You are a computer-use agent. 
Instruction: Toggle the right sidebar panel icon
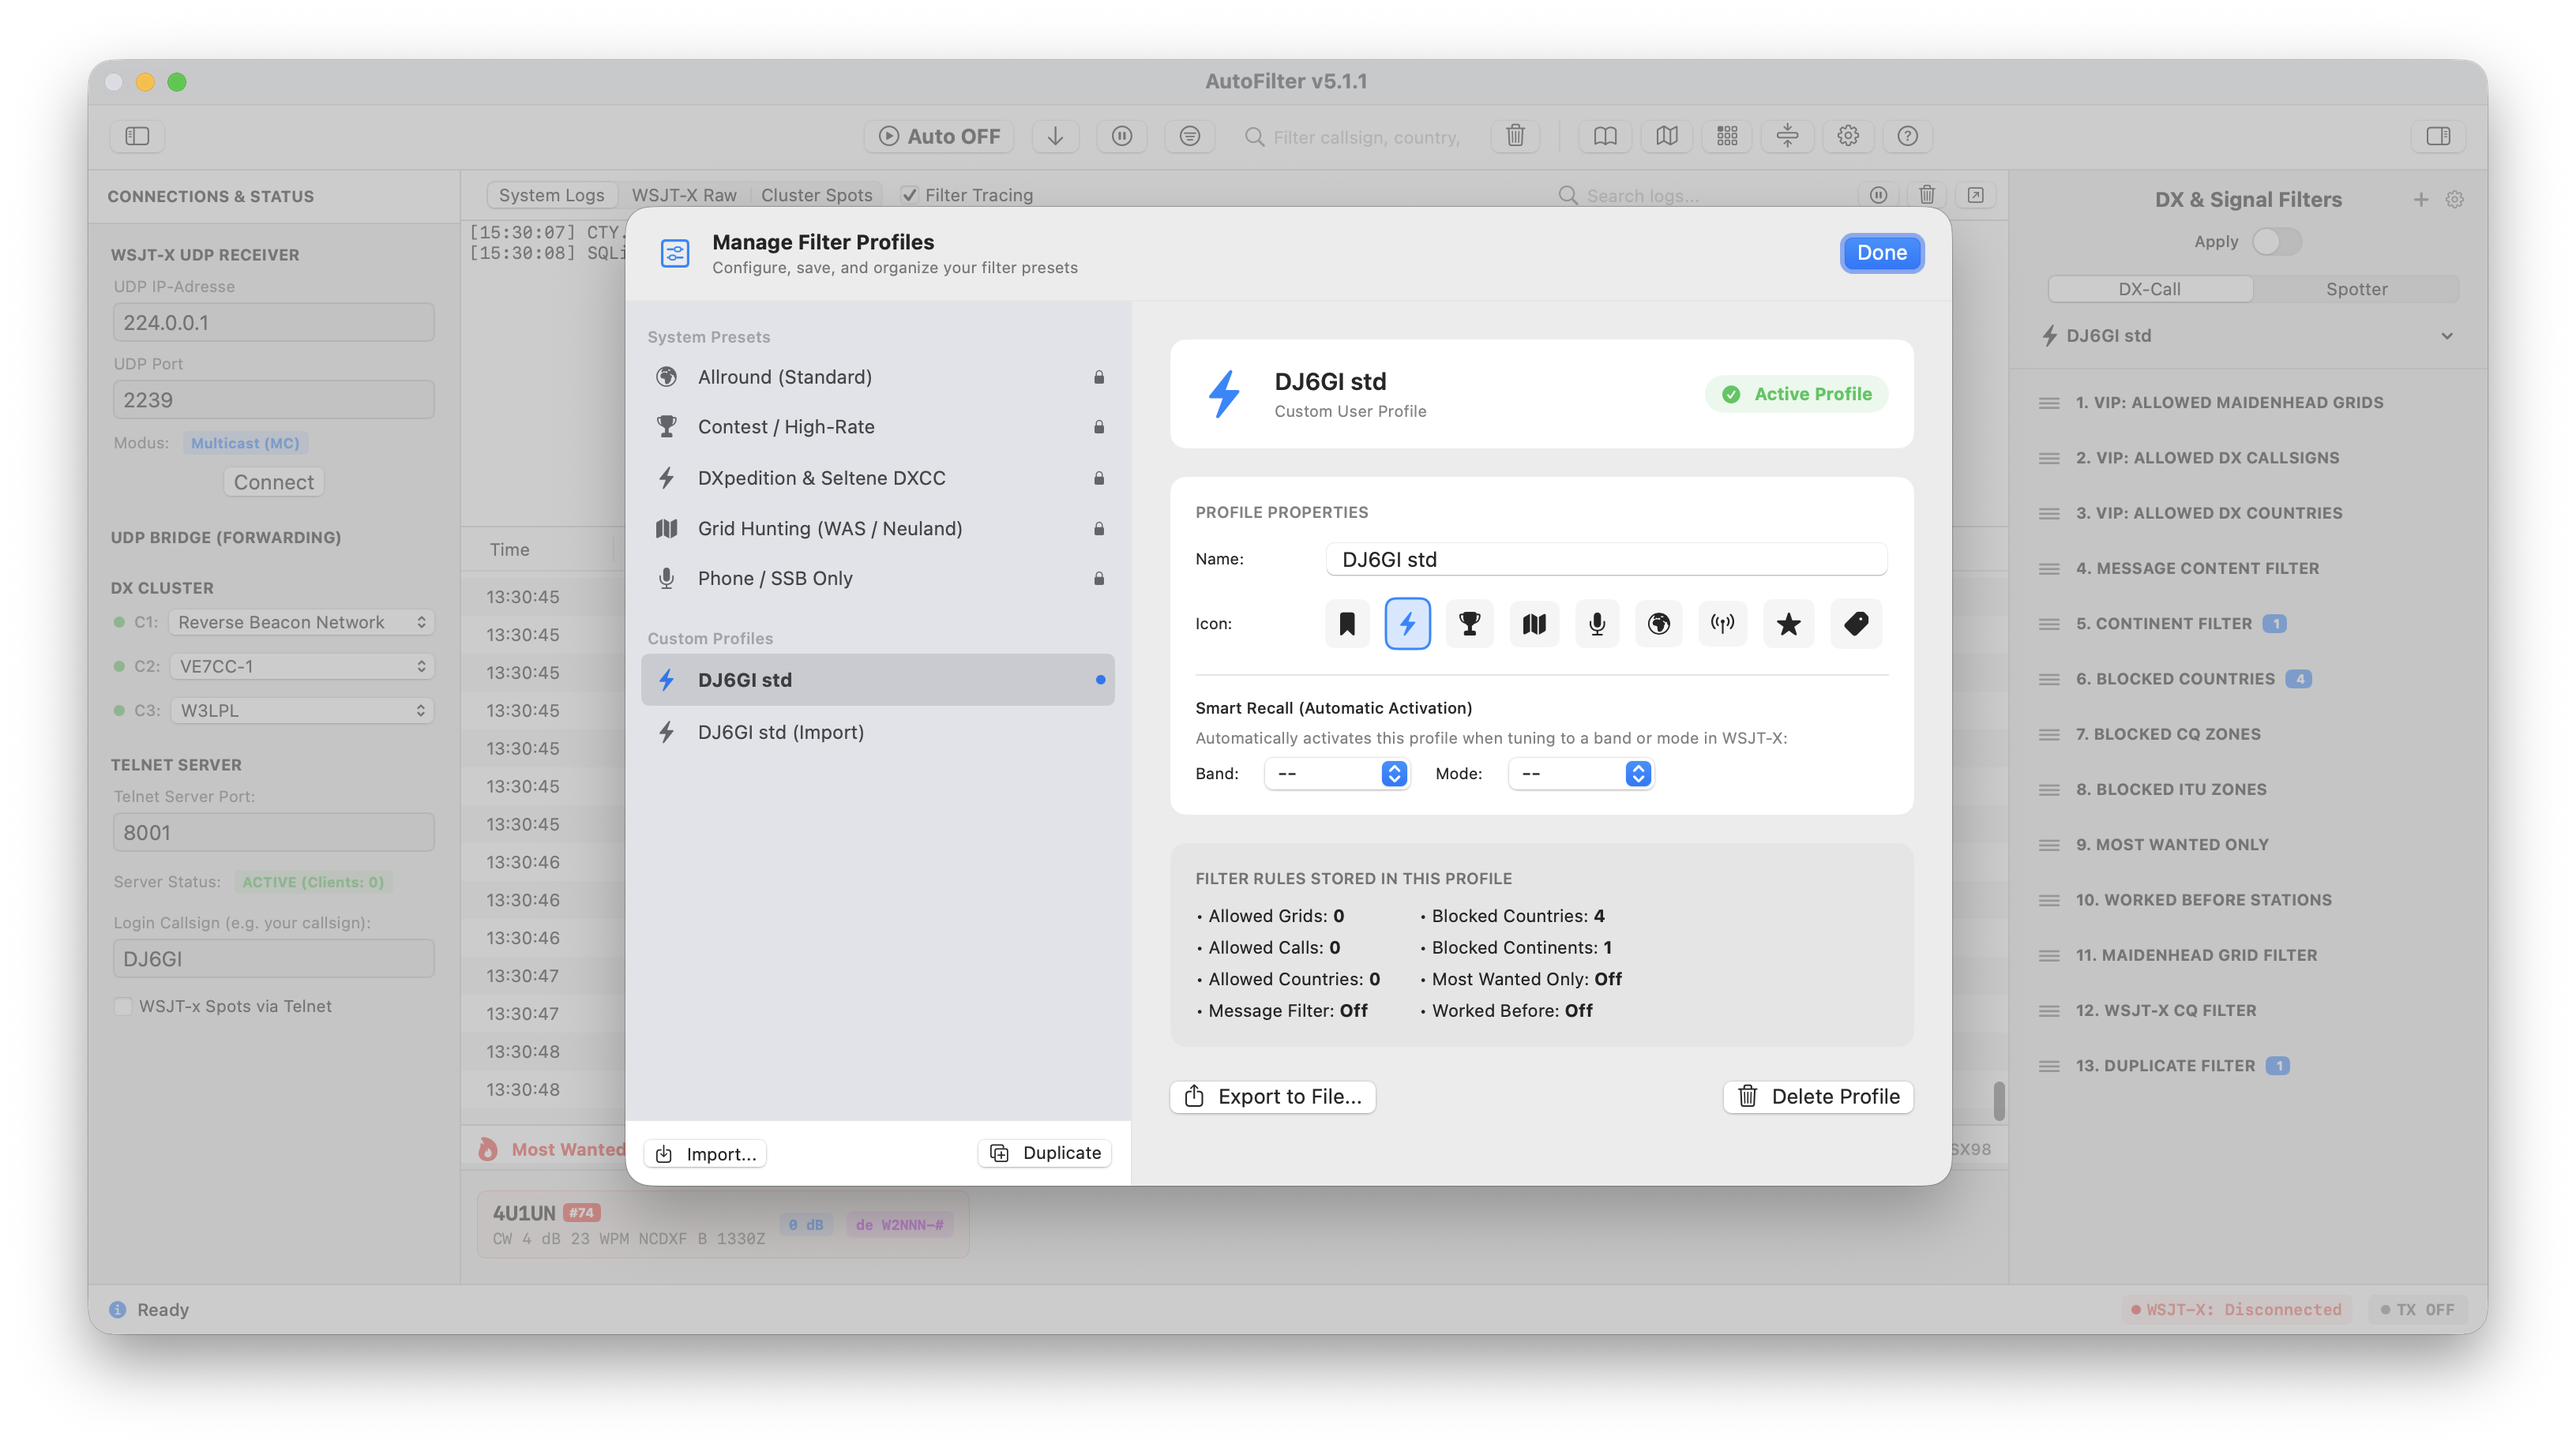click(2438, 136)
